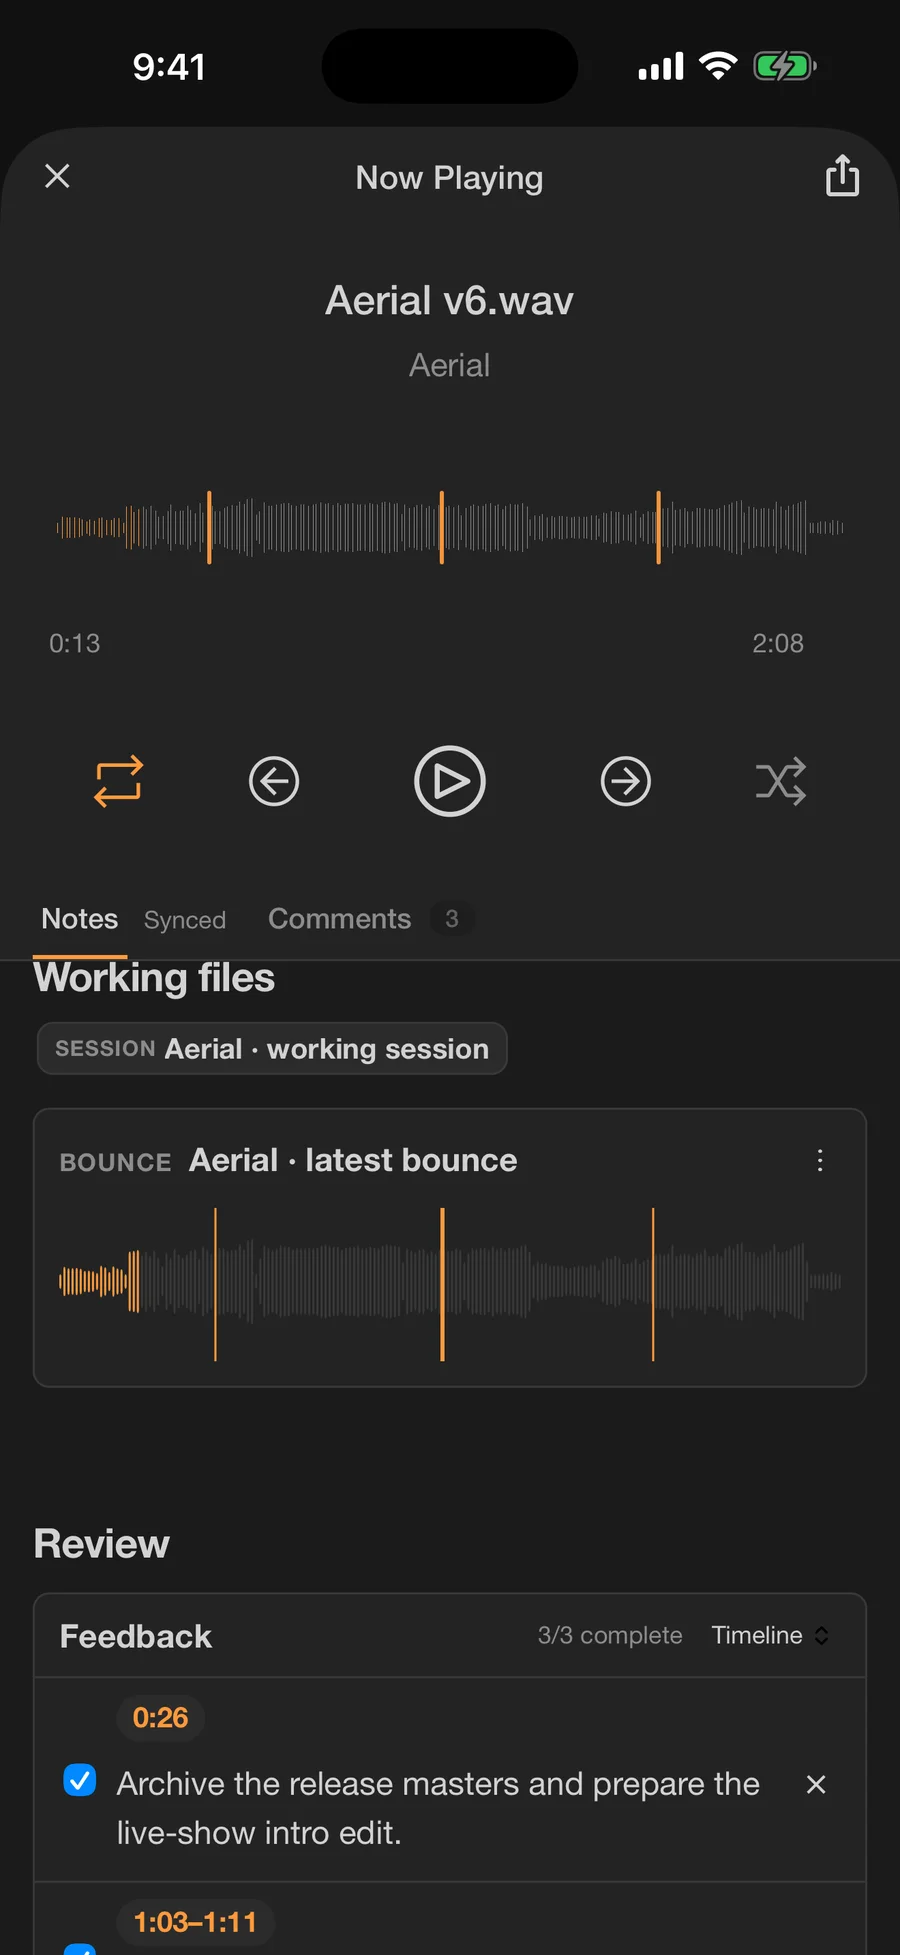Viewport: 900px width, 1955px height.
Task: Toggle shuffle playback
Action: 781,781
